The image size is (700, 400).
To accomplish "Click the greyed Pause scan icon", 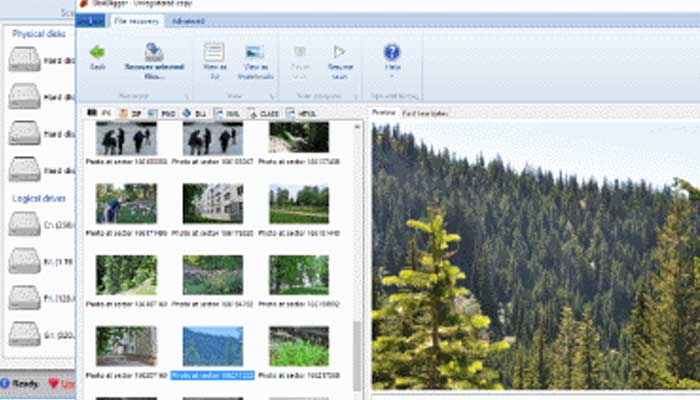I will (300, 51).
